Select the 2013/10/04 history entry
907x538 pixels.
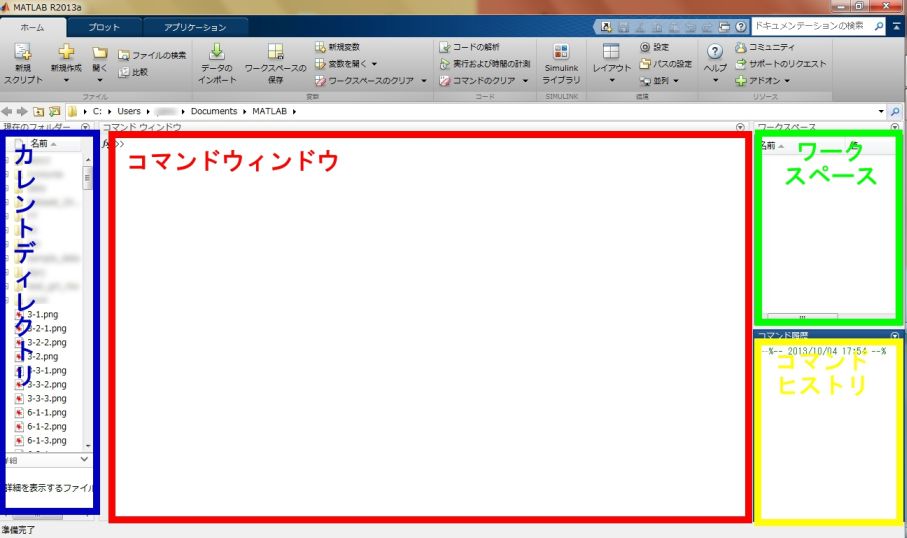(824, 351)
